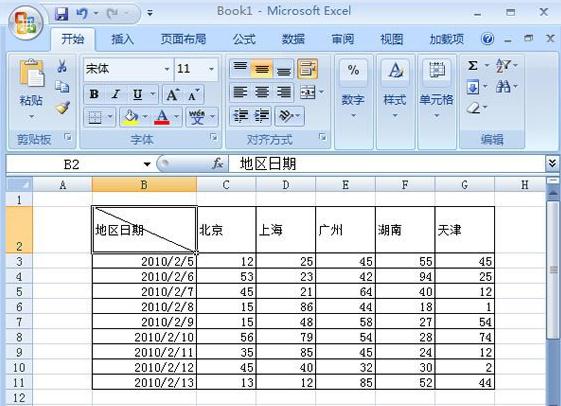This screenshot has width=561, height=406.
Task: Open the borders dropdown arrow
Action: (x=110, y=117)
